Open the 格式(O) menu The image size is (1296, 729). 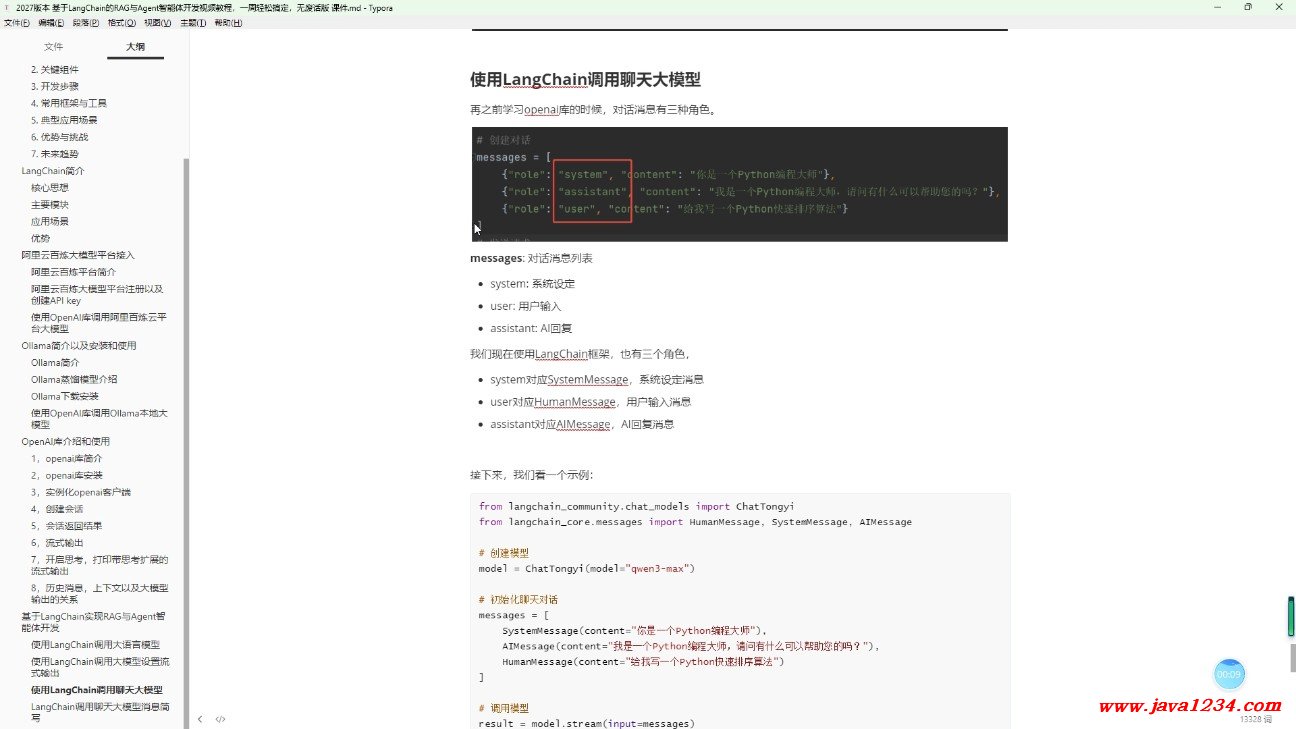[x=122, y=22]
